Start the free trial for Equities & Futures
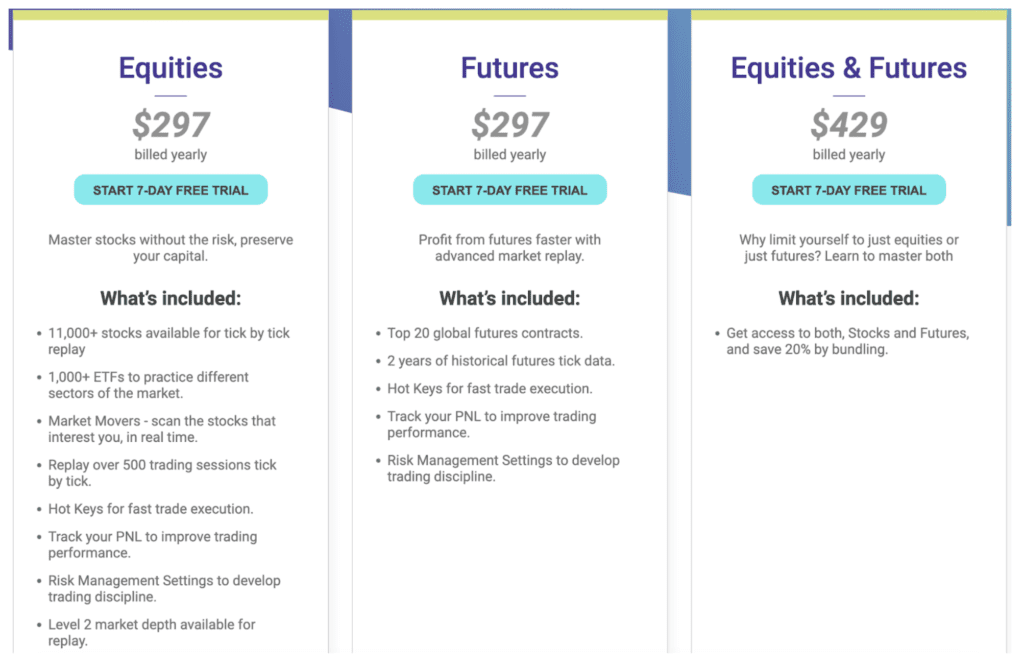The height and width of the screenshot is (668, 1024). click(849, 189)
